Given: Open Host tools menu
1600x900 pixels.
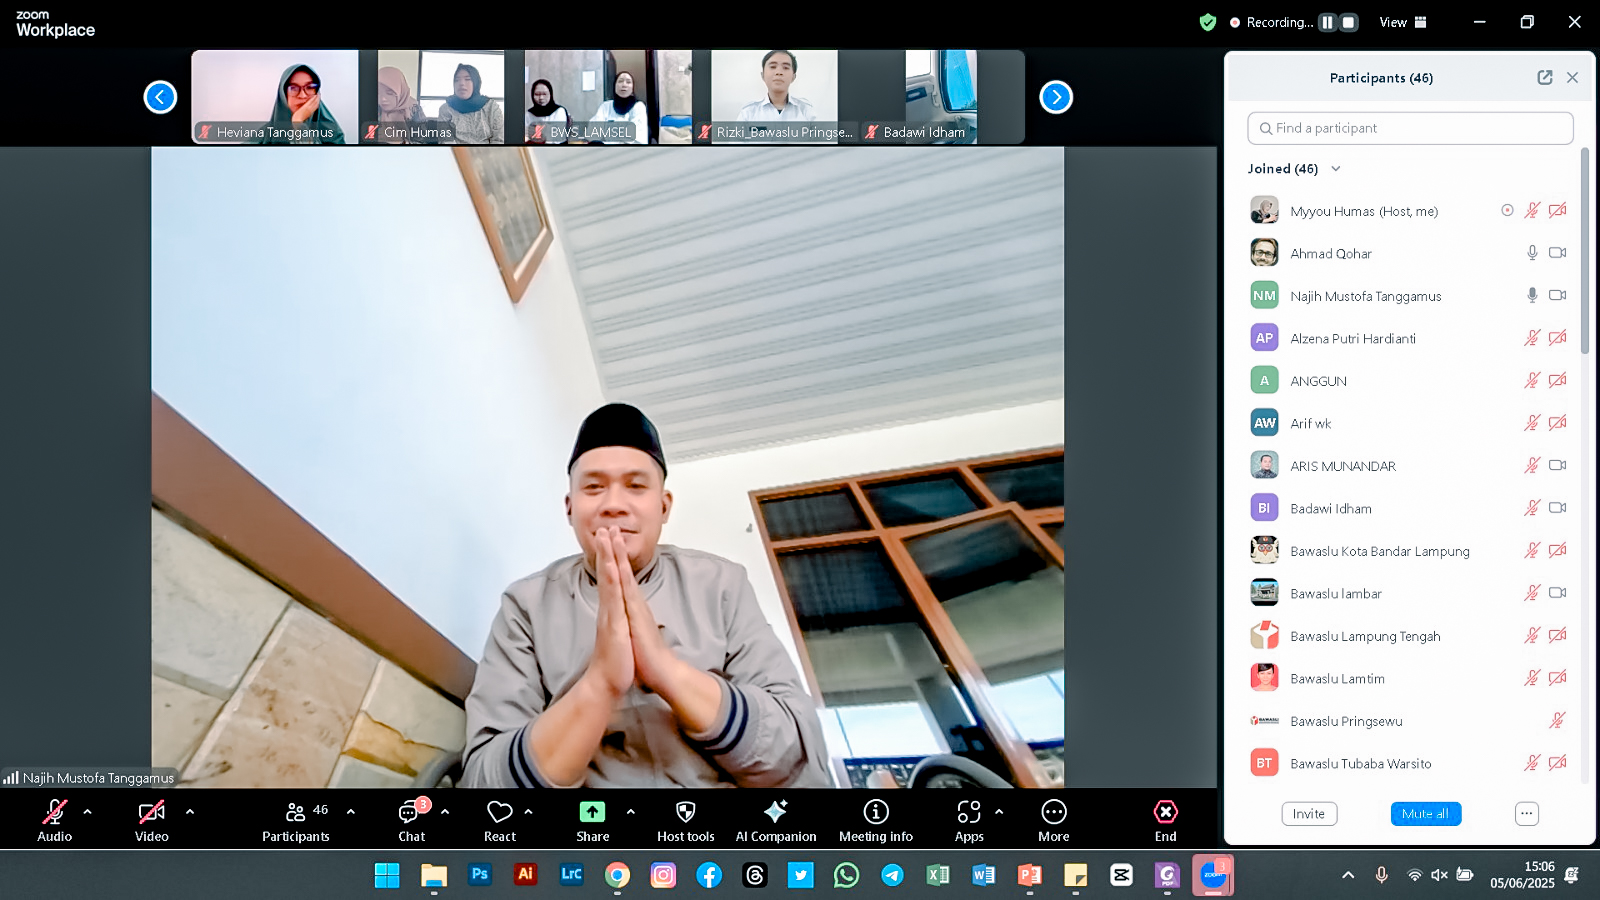Looking at the screenshot, I should tap(686, 821).
